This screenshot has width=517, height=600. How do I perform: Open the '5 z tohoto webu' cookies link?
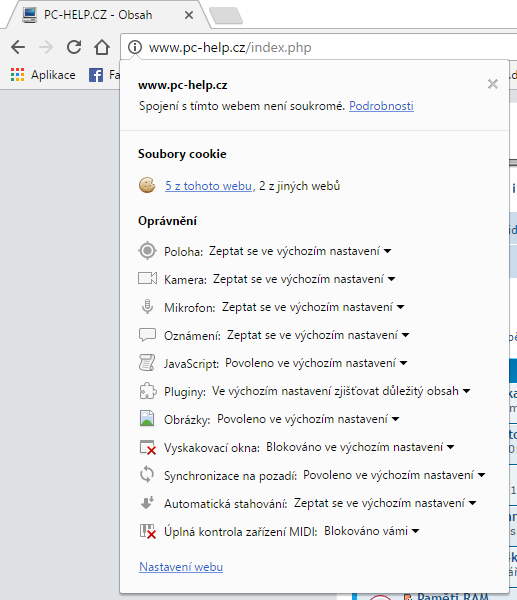(x=209, y=186)
